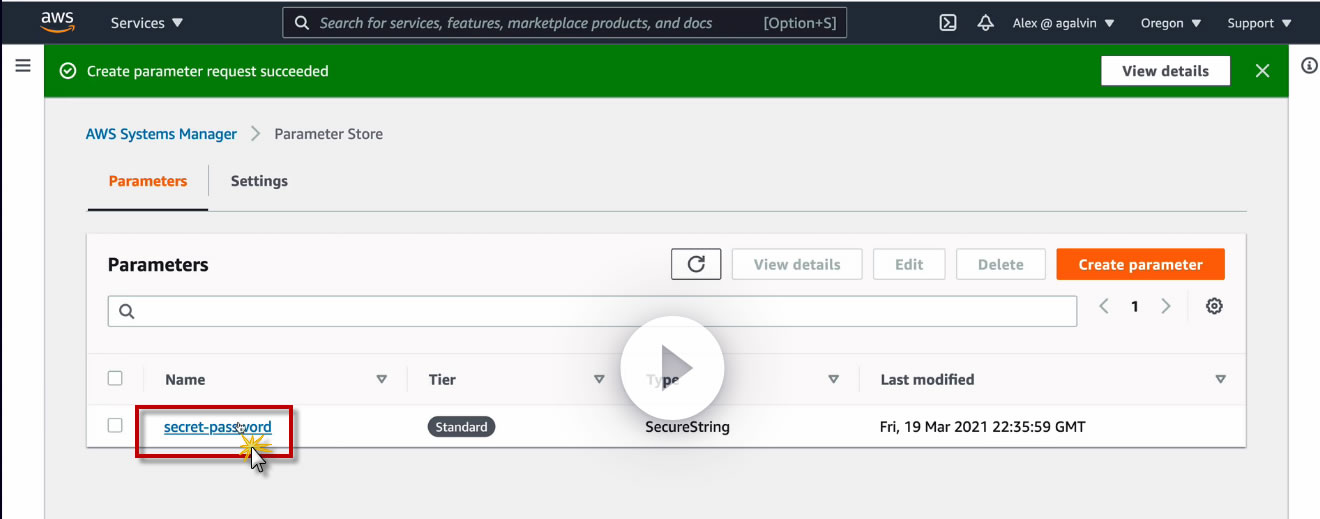Viewport: 1320px width, 519px height.
Task: Play the video overlay button
Action: [672, 368]
